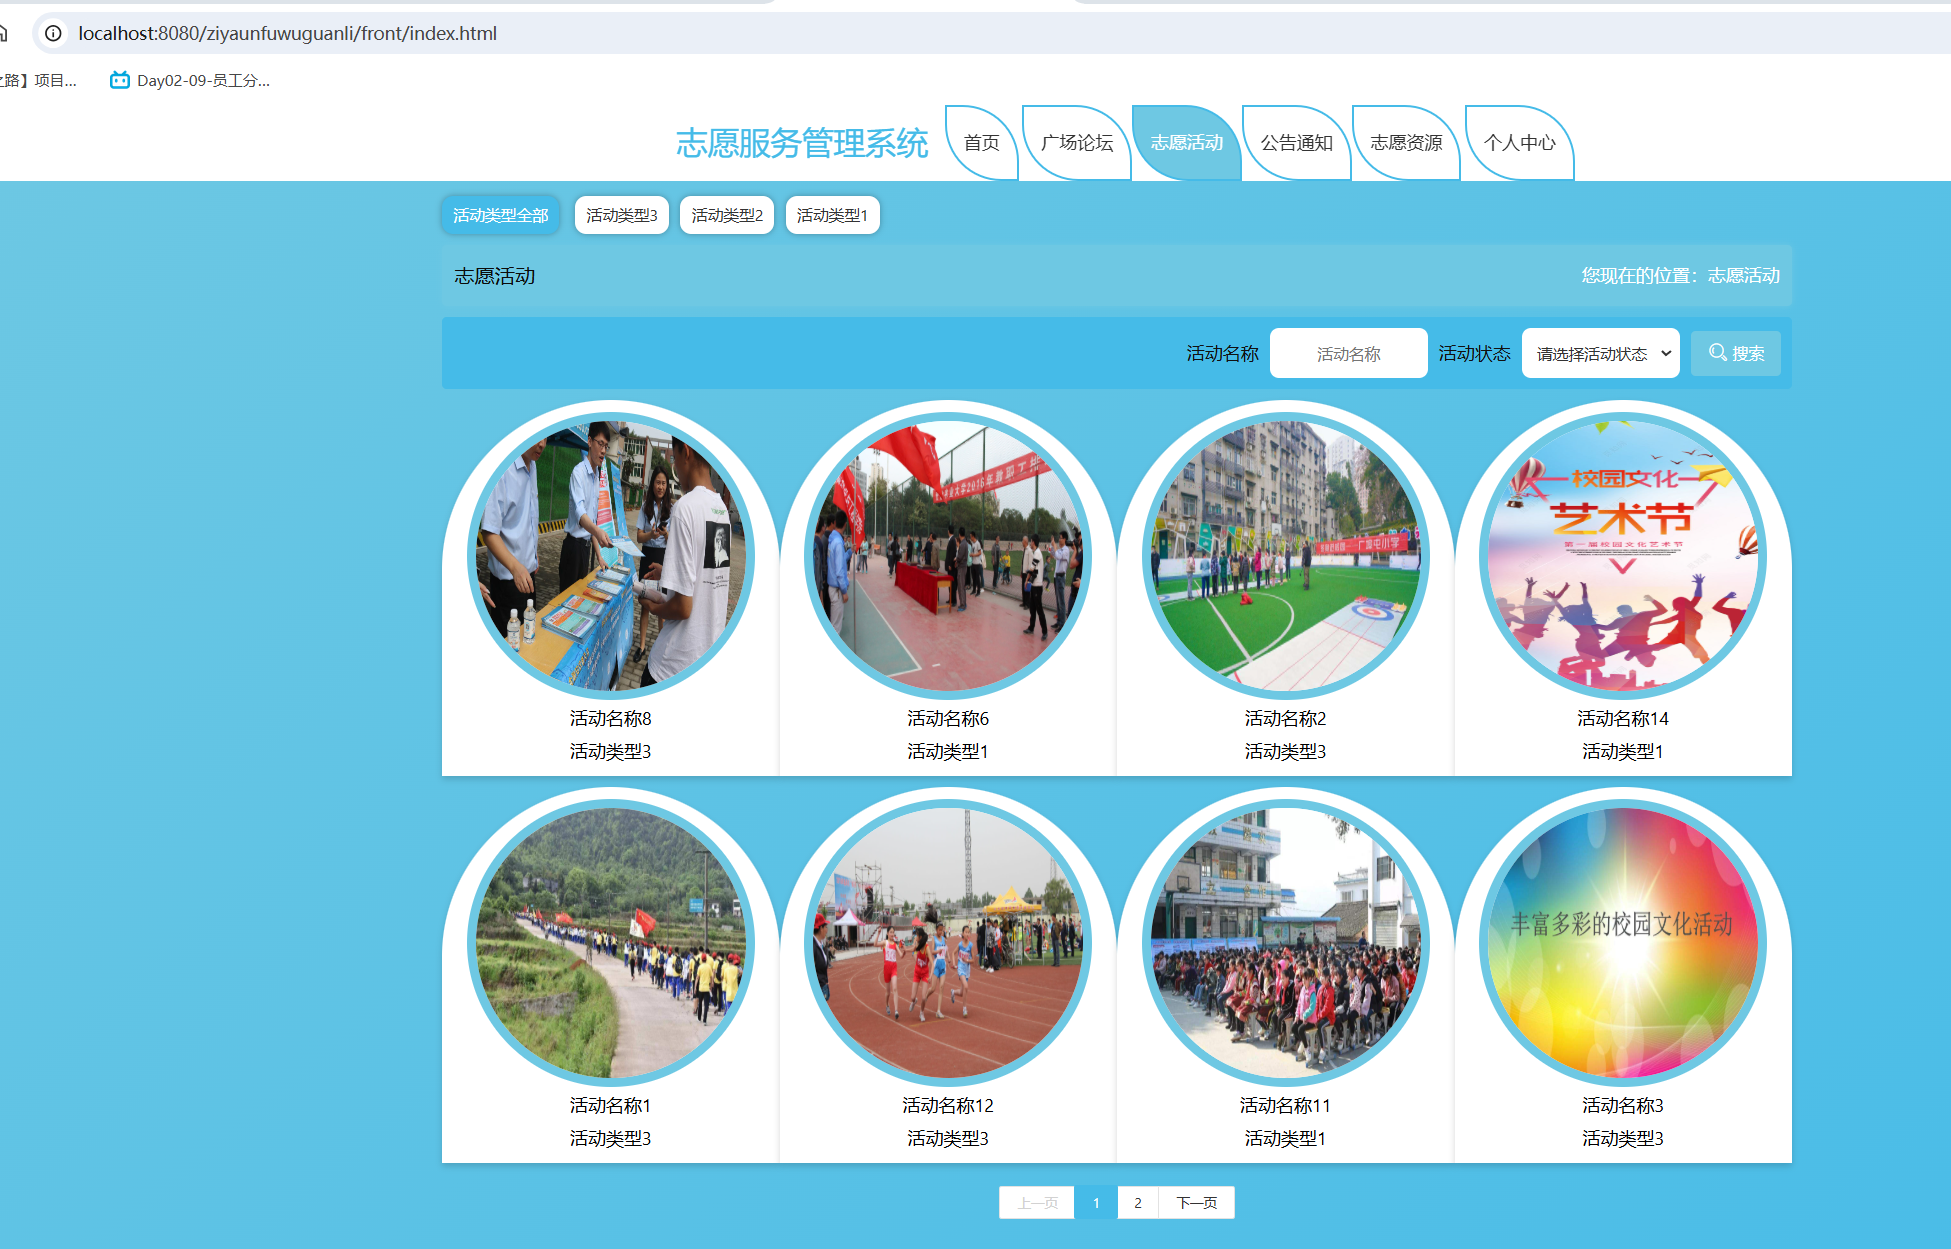Open the running track image for 活动名称12
1951x1249 pixels.
[x=947, y=942]
